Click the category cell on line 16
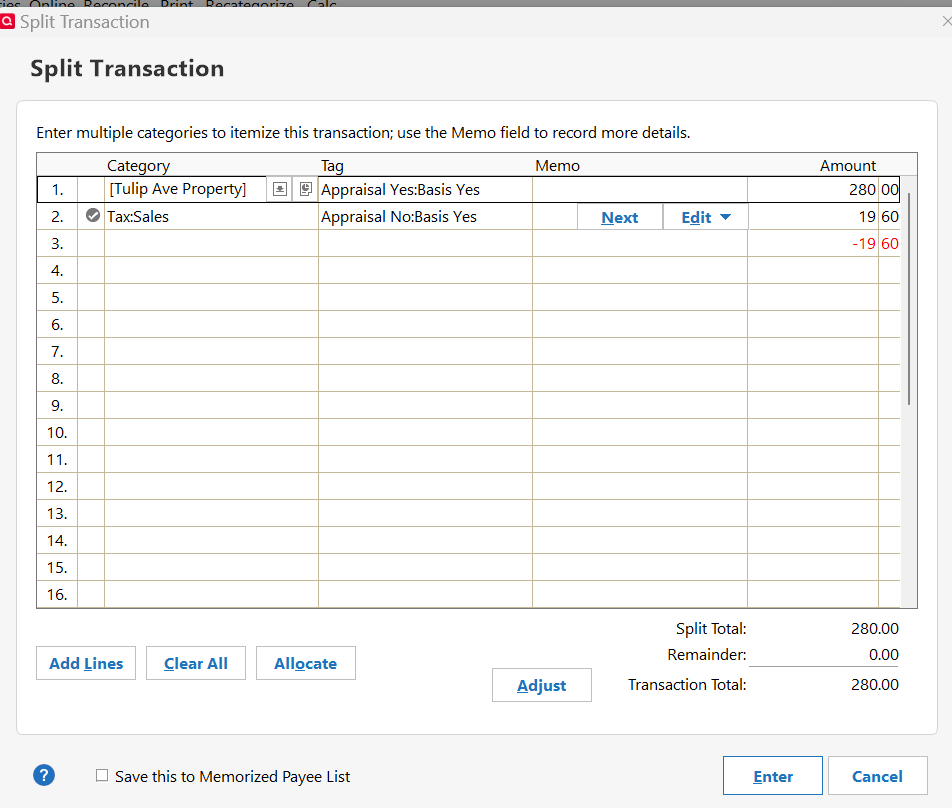 tap(211, 594)
